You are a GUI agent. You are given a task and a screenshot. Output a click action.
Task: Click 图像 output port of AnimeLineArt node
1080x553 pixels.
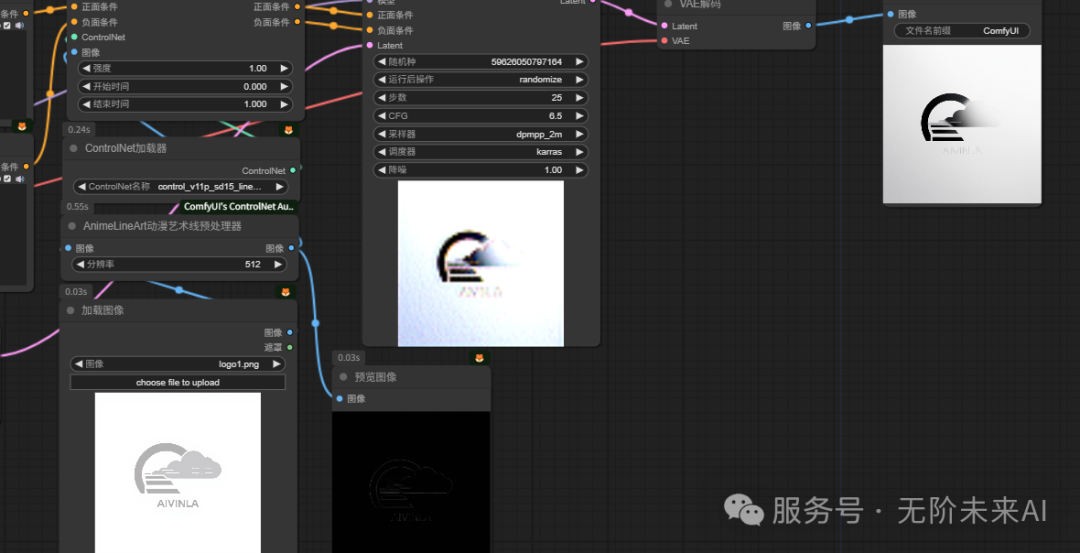(292, 248)
